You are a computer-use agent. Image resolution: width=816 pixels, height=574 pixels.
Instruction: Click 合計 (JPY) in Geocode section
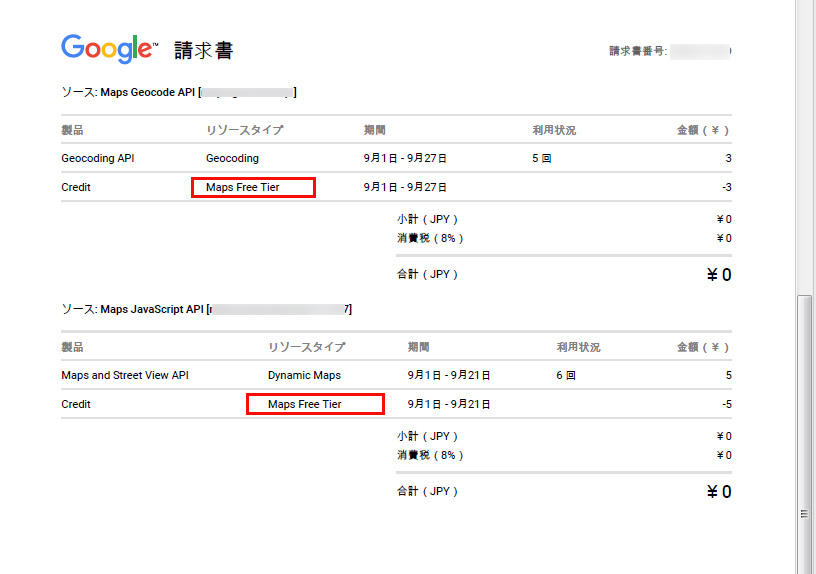[427, 274]
